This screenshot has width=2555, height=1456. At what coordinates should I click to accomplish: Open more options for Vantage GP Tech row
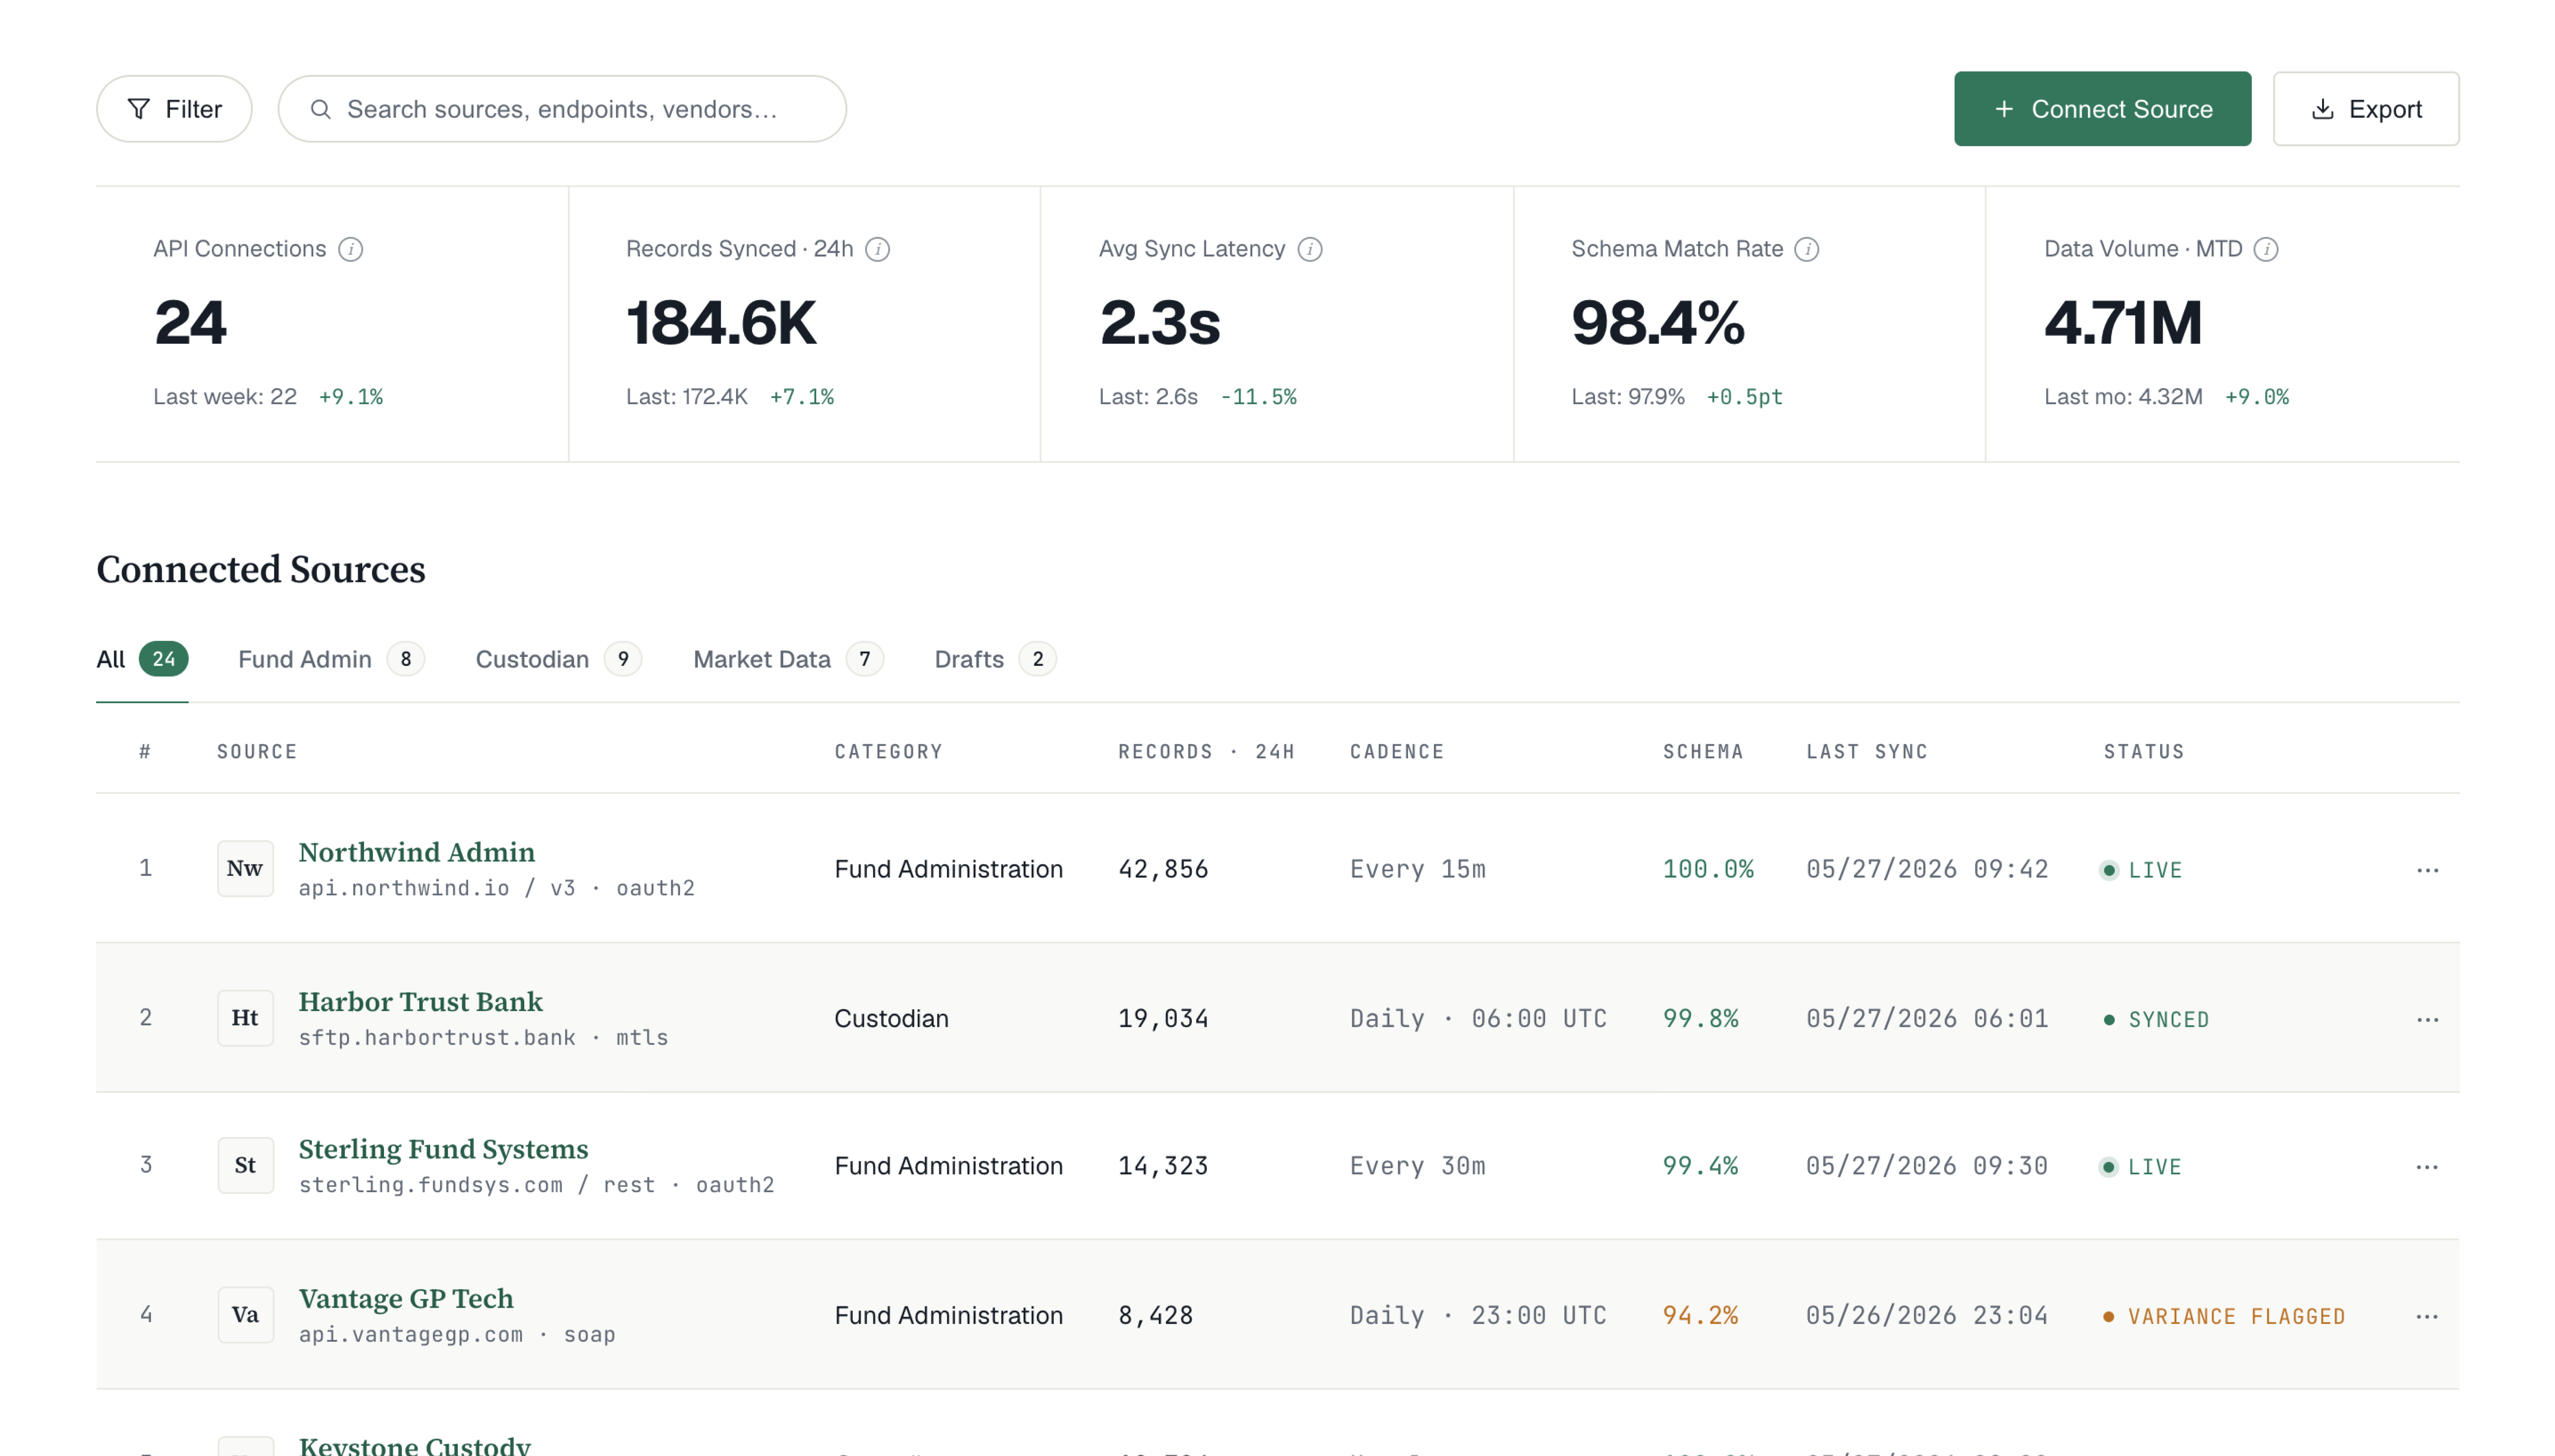pos(2427,1317)
